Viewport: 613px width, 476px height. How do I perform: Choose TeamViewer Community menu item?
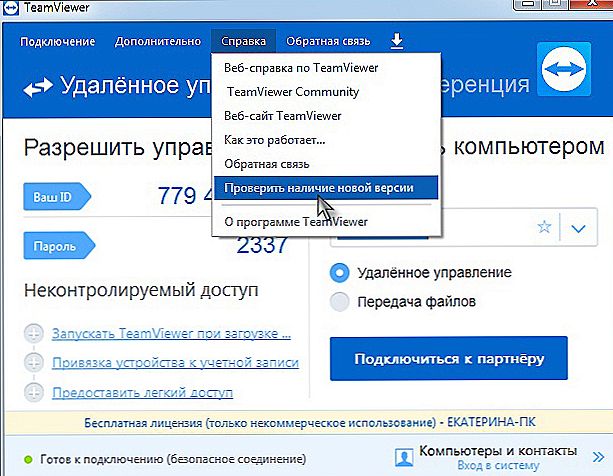(x=326, y=92)
